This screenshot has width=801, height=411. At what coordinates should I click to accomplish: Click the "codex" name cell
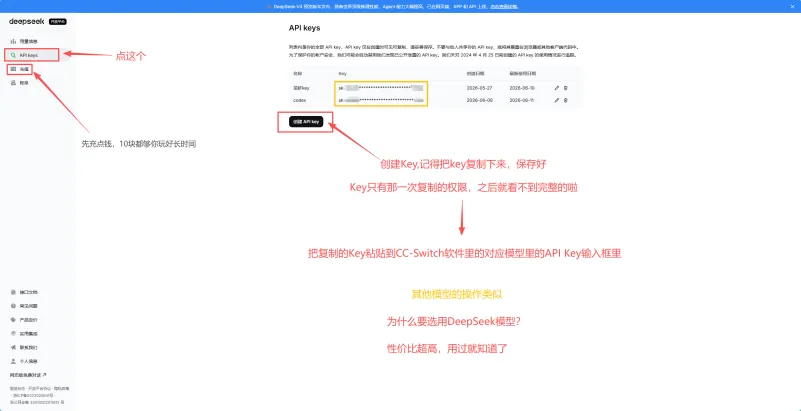(299, 100)
